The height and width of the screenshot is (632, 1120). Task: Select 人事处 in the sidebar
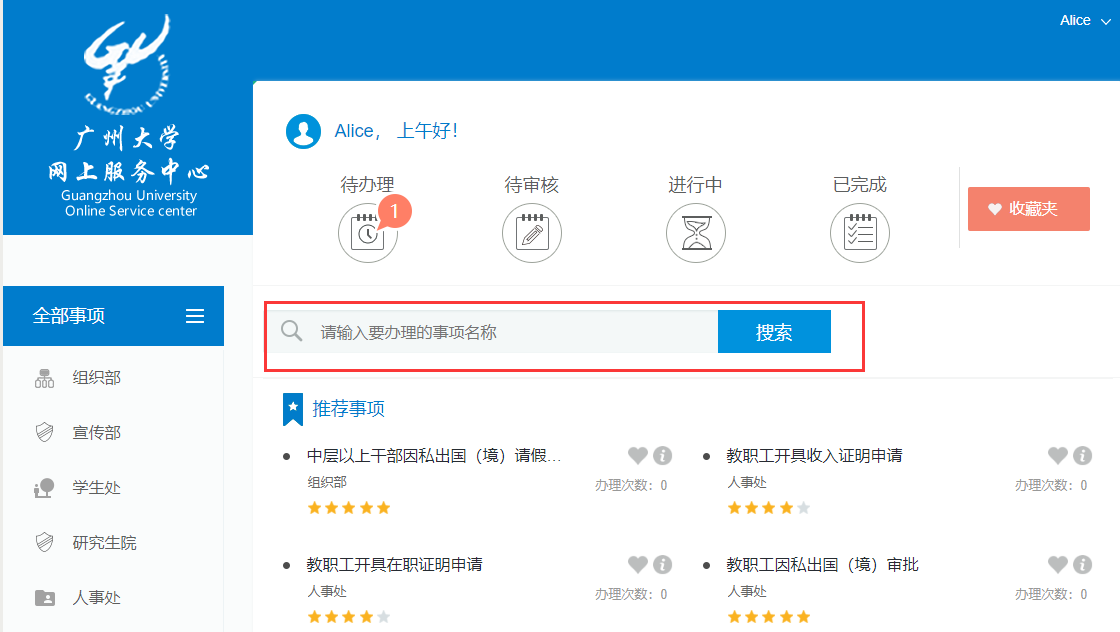click(x=96, y=598)
